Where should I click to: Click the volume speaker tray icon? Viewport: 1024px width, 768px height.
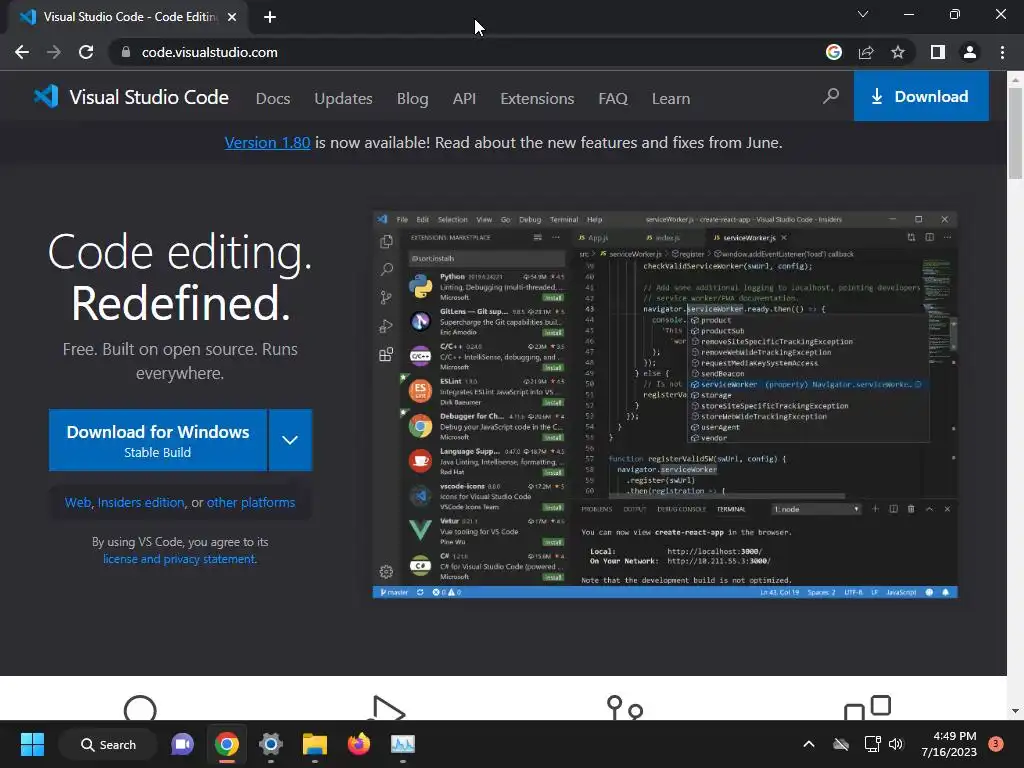895,744
